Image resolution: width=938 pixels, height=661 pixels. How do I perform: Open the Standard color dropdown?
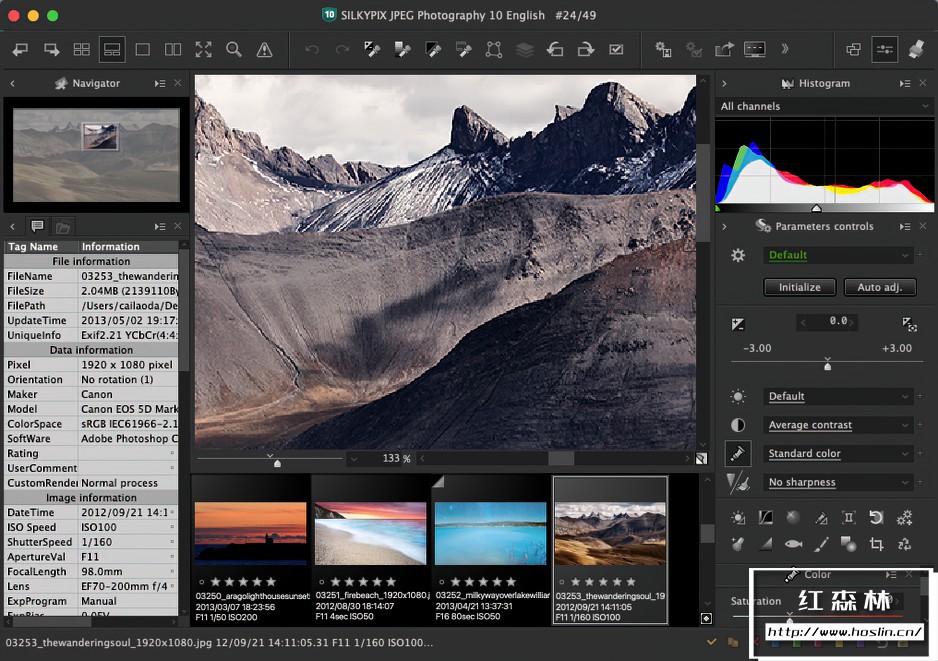[837, 454]
